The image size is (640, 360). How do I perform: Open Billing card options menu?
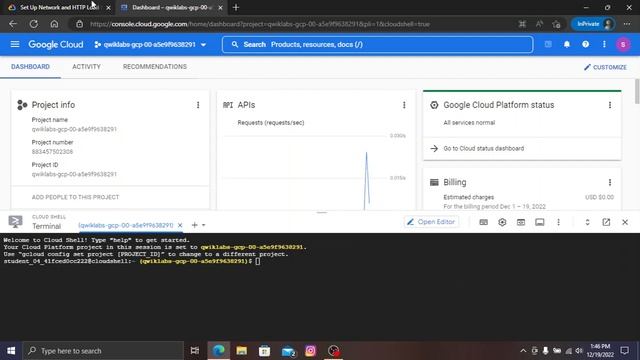610,182
